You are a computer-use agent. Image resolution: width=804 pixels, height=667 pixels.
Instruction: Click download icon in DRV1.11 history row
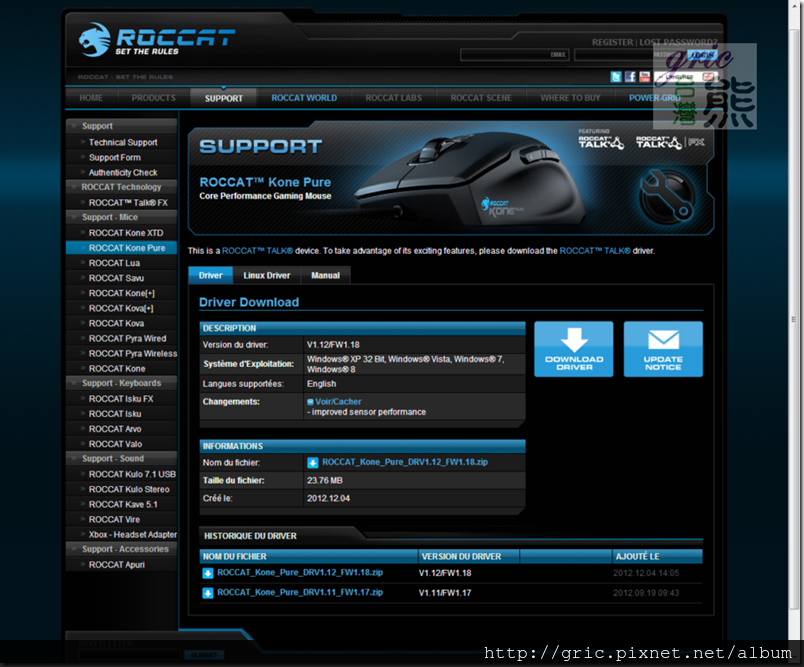(x=208, y=593)
